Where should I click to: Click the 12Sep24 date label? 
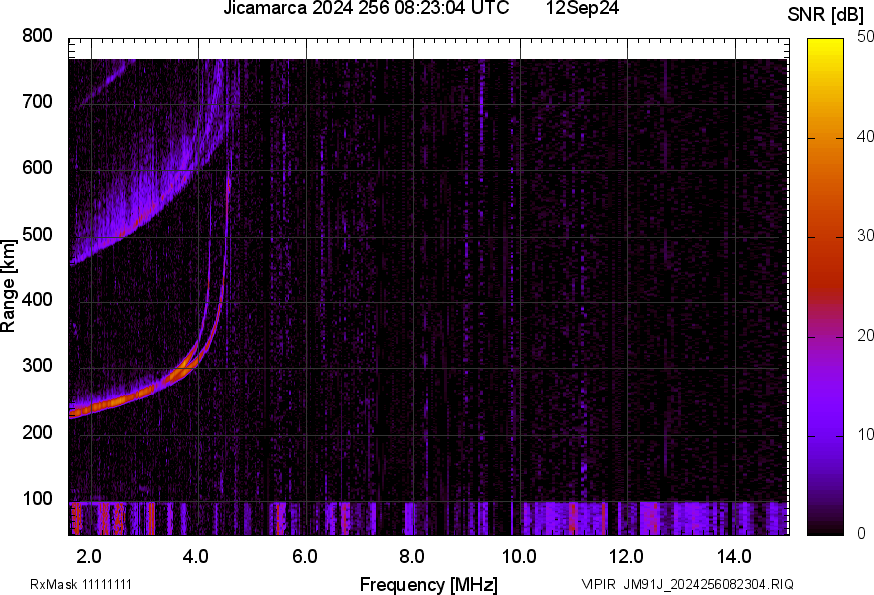point(582,9)
